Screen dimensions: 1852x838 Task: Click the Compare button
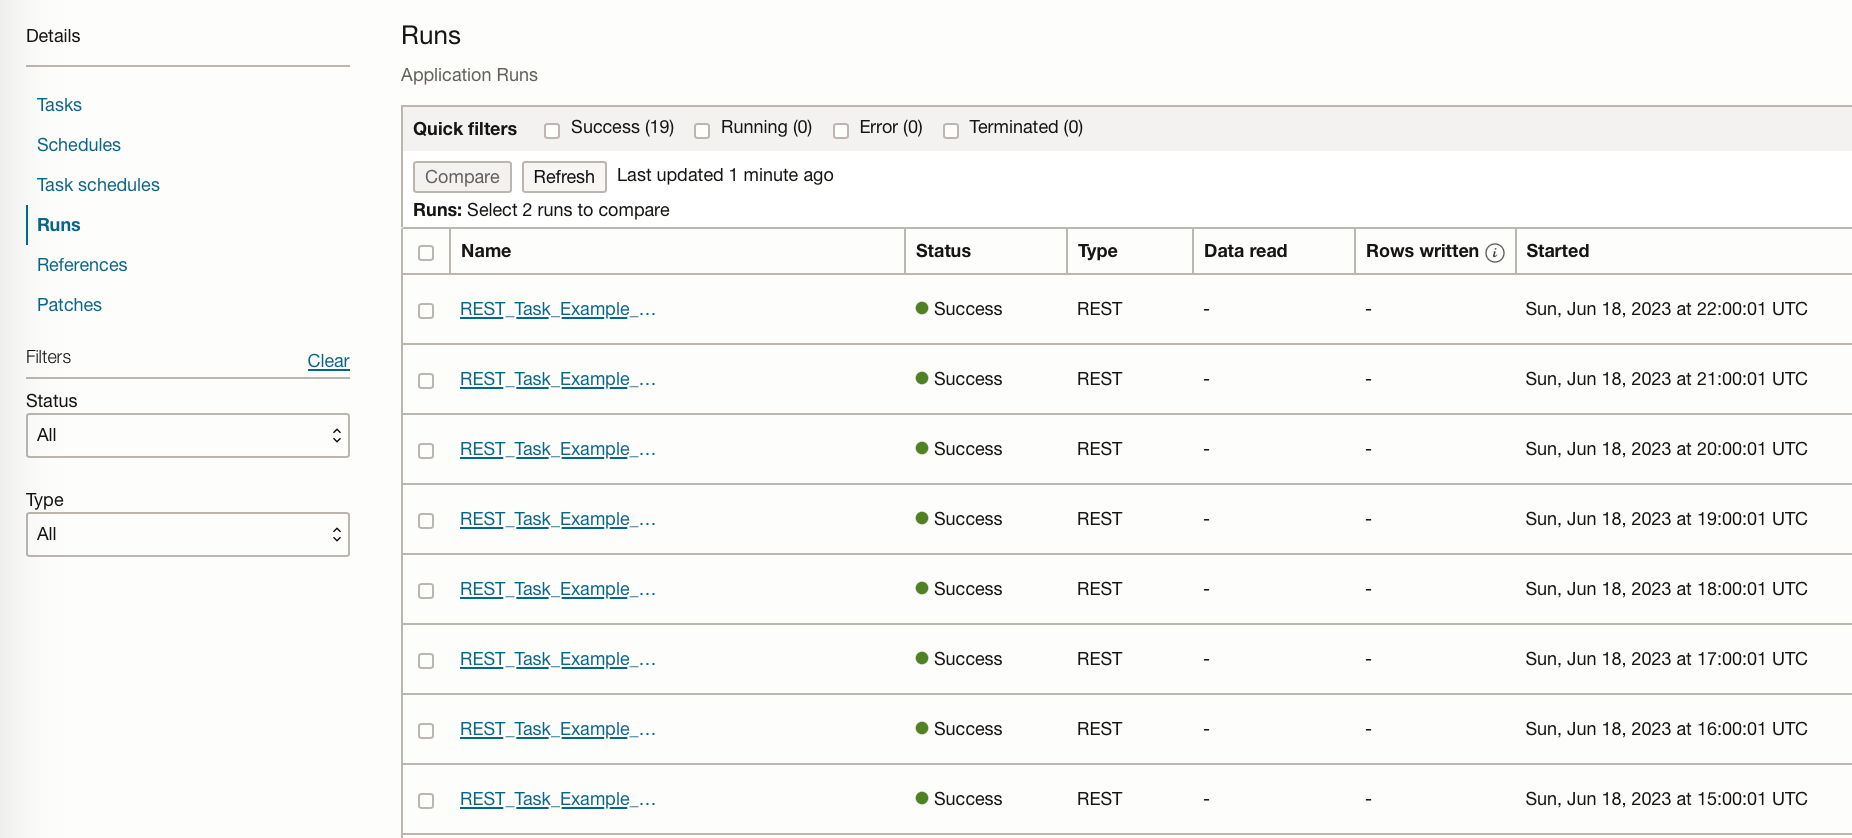[462, 177]
